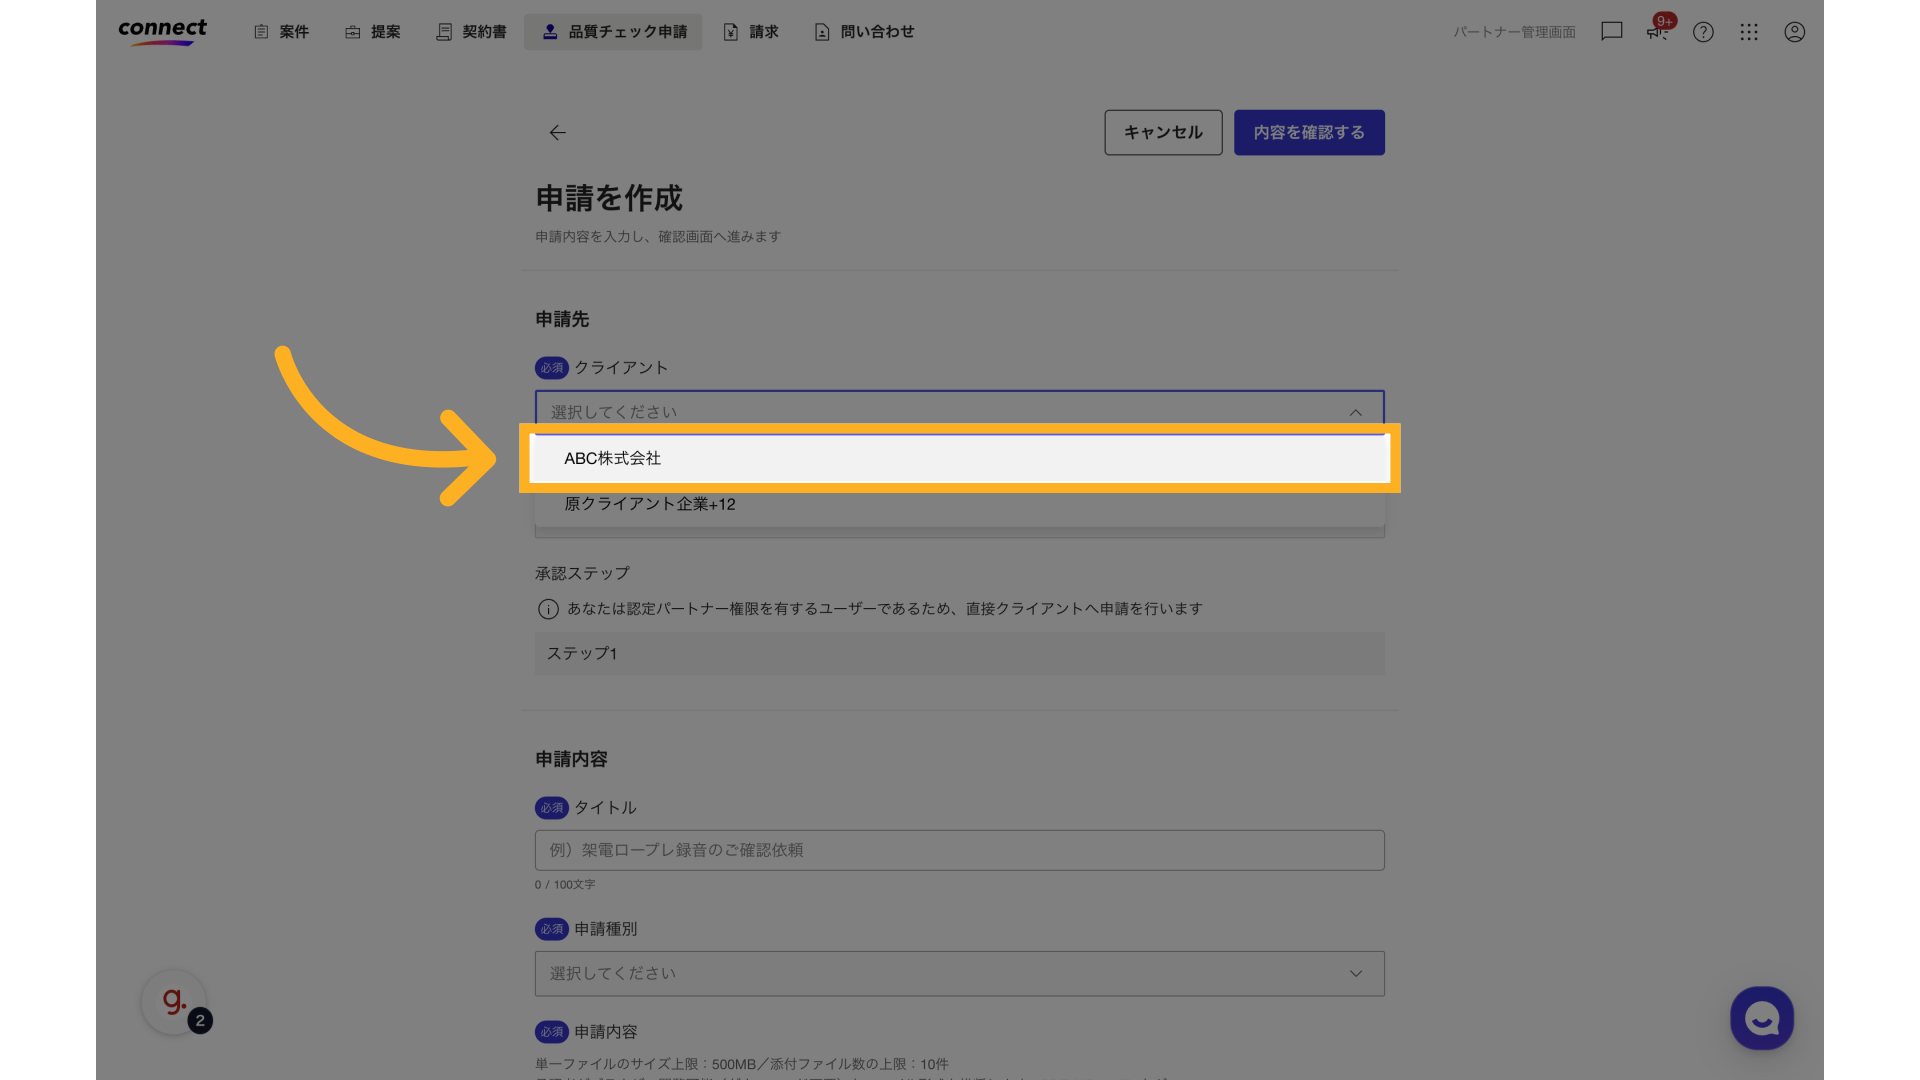Open パートナー管理画面 menu item
Viewport: 1920px width, 1080px height.
click(x=1514, y=31)
